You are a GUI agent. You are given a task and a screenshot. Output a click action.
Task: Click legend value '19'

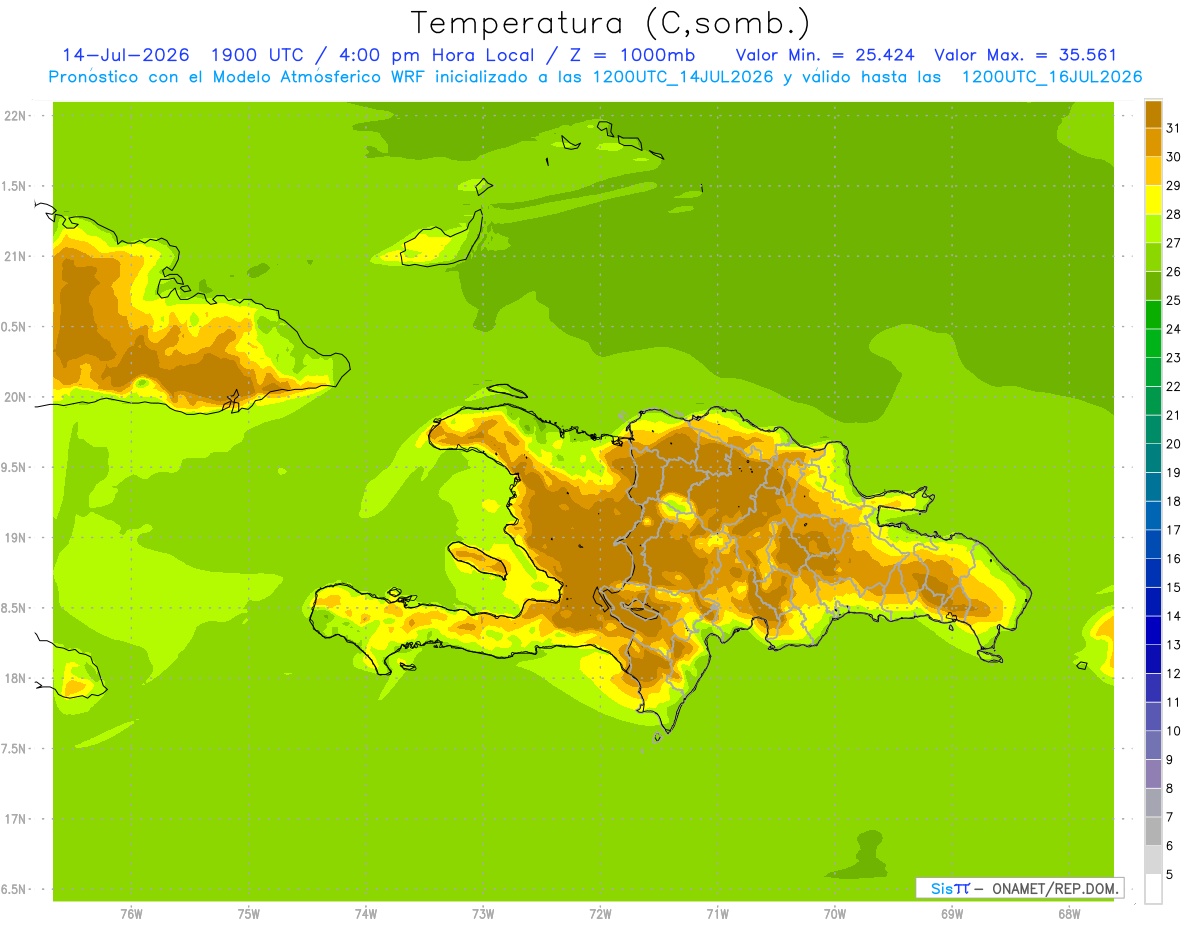[x=1173, y=473]
